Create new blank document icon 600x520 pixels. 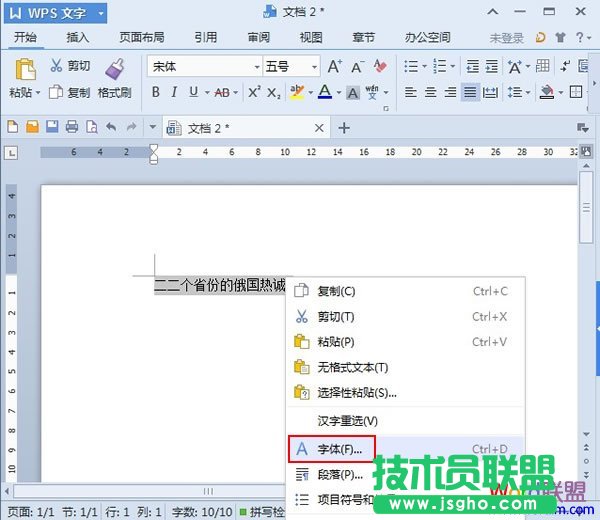13,127
